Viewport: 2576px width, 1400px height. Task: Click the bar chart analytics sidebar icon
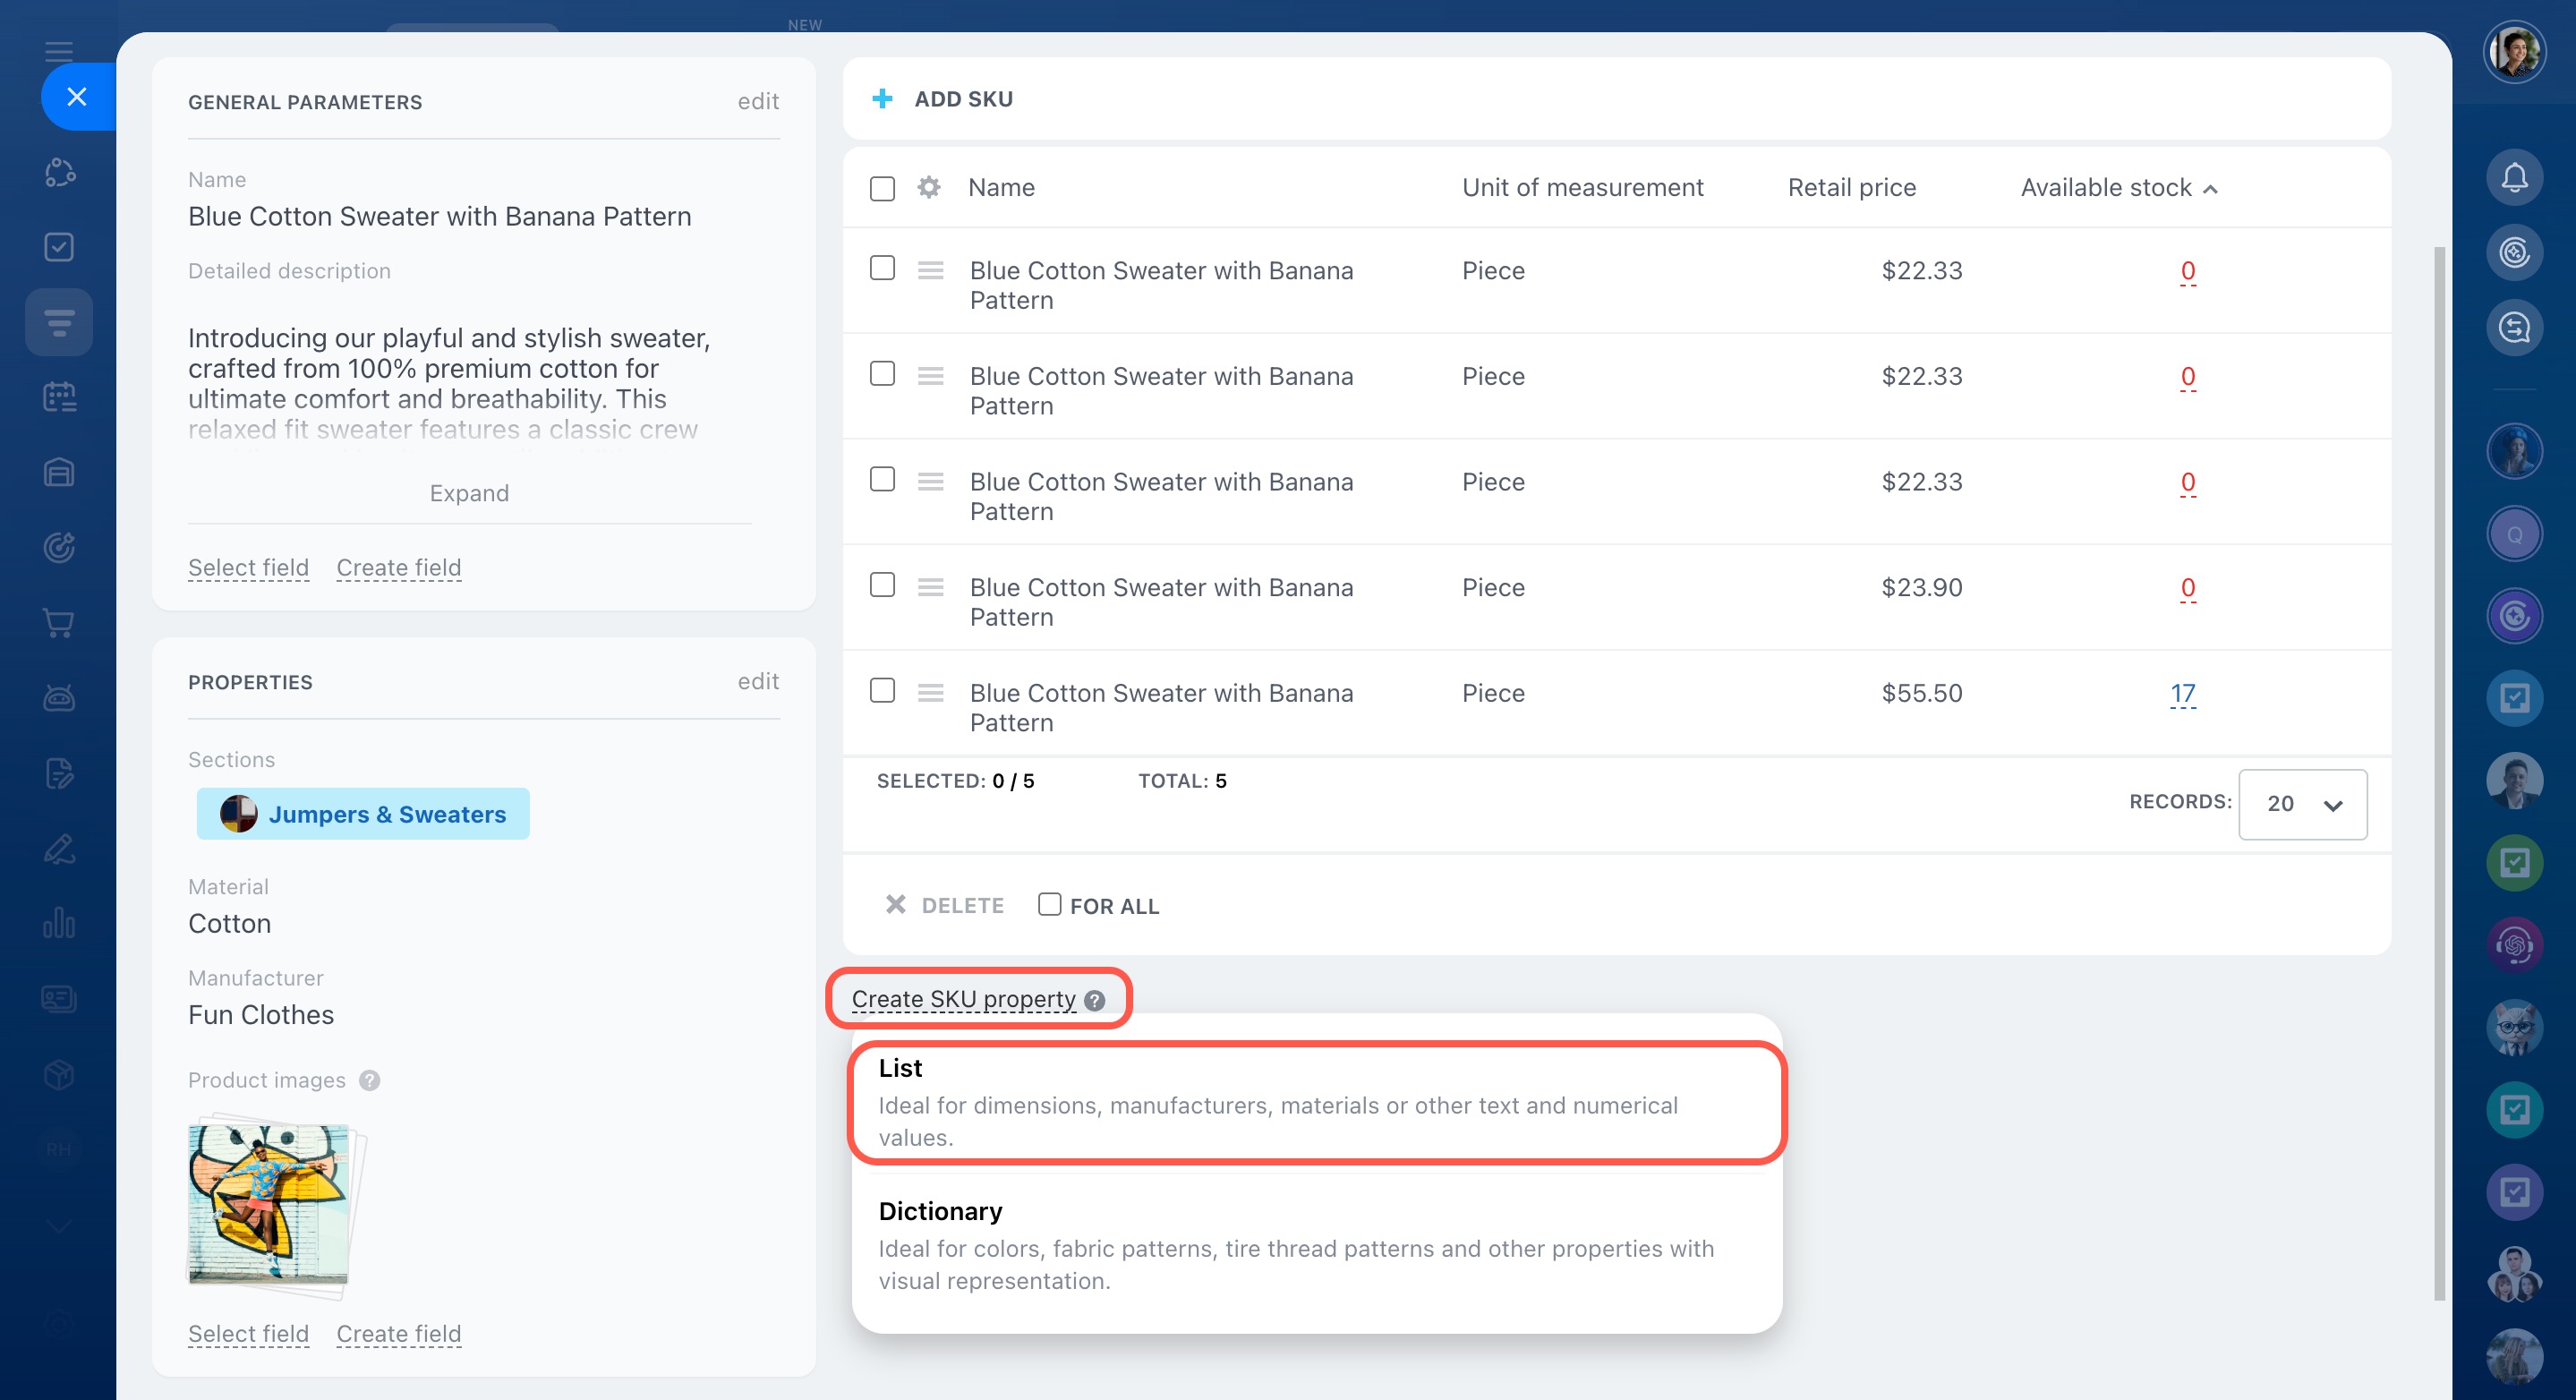tap(59, 922)
